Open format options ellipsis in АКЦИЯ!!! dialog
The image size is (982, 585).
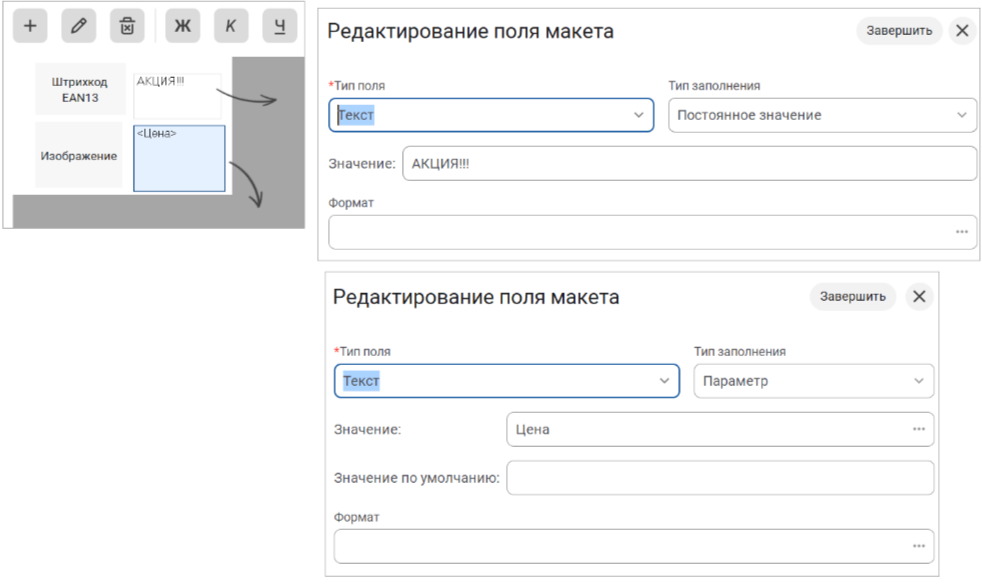tap(962, 232)
